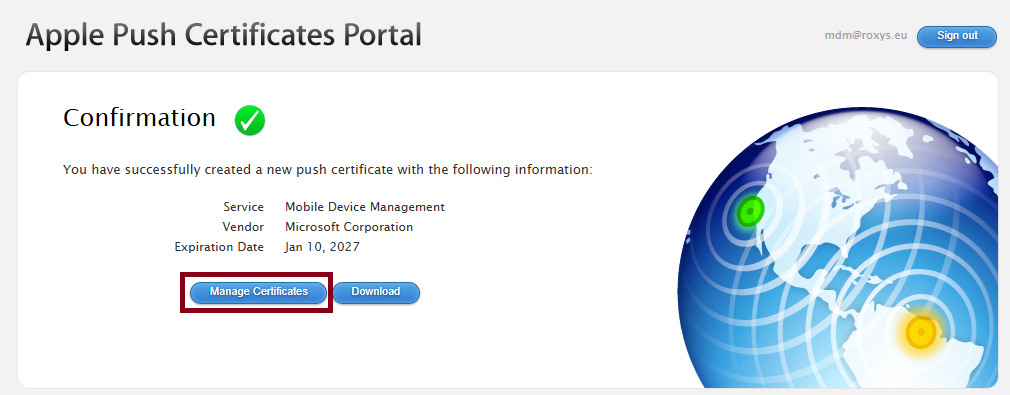Click the Manage Certificates button
This screenshot has height=395, width=1010.
258,292
